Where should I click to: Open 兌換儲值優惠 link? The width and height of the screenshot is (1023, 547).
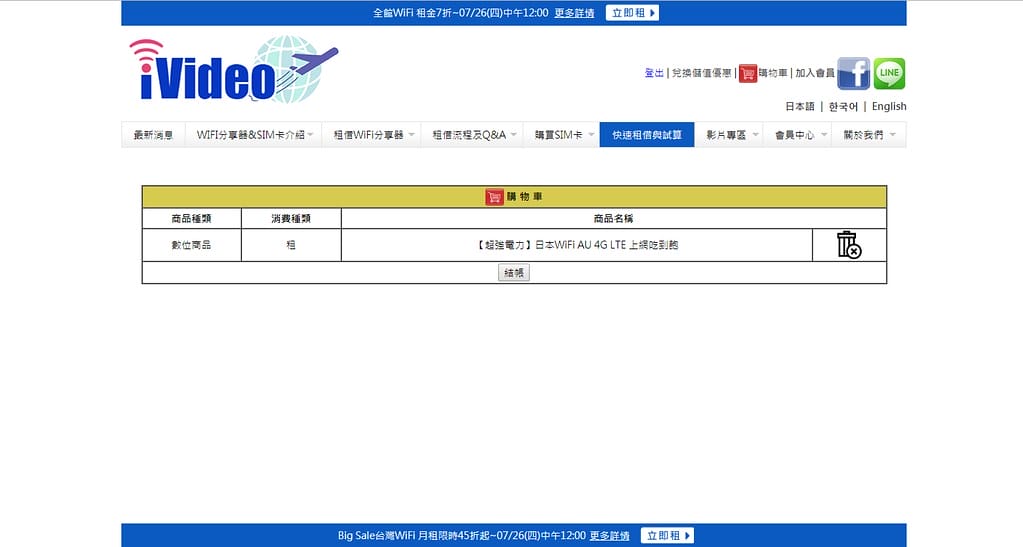click(x=701, y=73)
